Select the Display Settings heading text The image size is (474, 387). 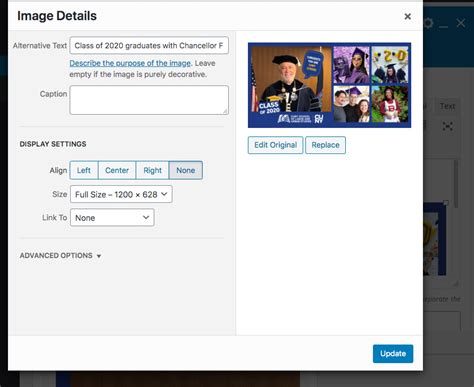pos(53,144)
